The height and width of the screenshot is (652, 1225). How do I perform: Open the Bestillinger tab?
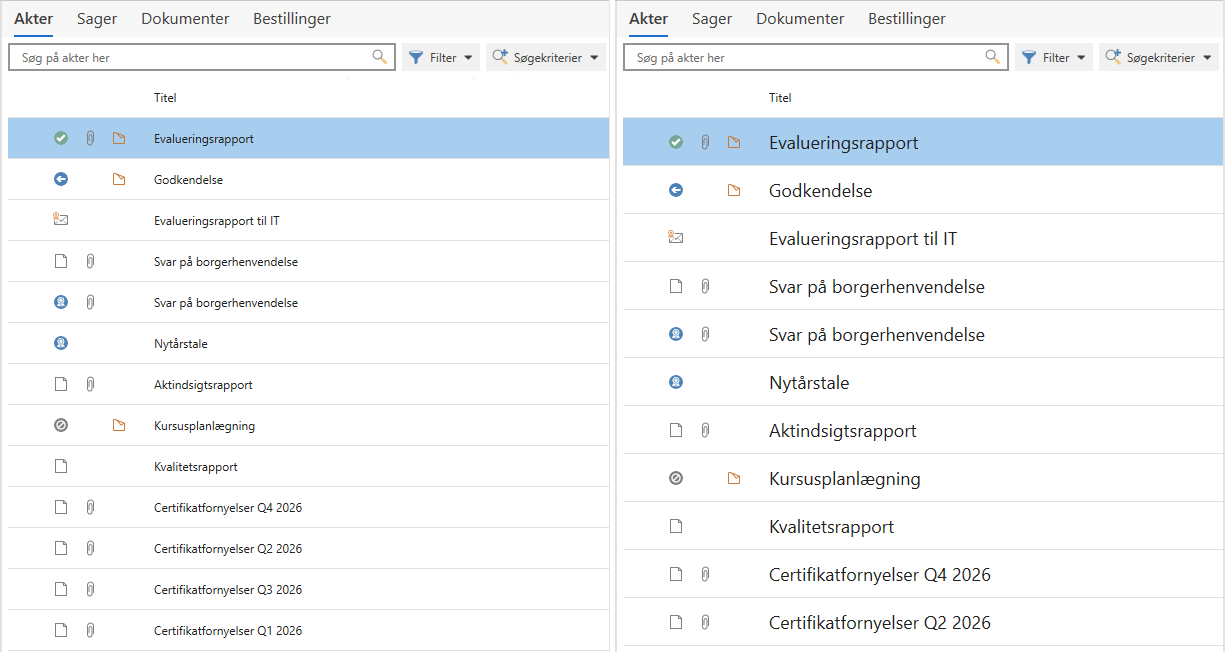[x=291, y=18]
